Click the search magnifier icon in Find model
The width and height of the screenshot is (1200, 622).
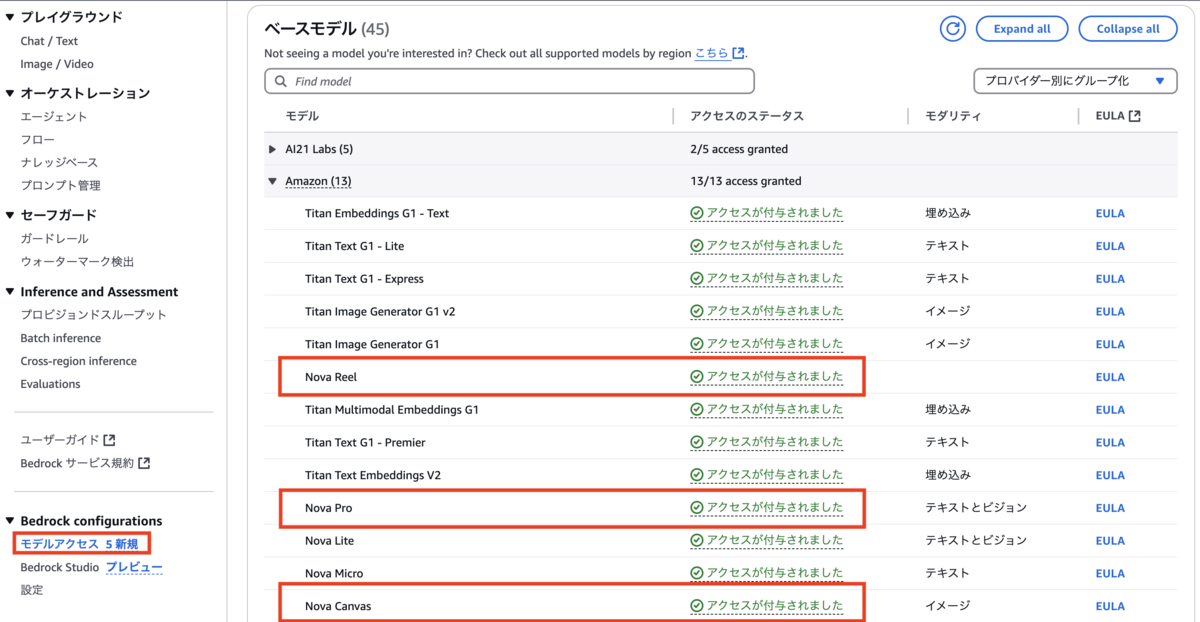tap(279, 81)
